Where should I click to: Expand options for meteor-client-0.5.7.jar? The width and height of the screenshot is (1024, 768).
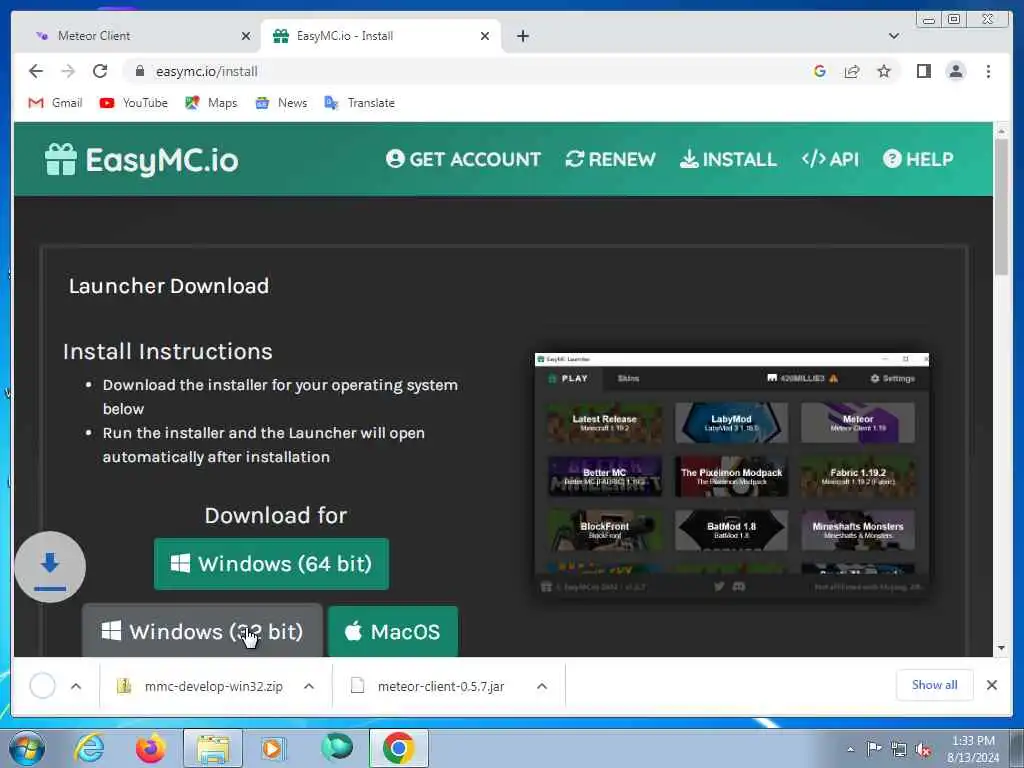pos(541,686)
